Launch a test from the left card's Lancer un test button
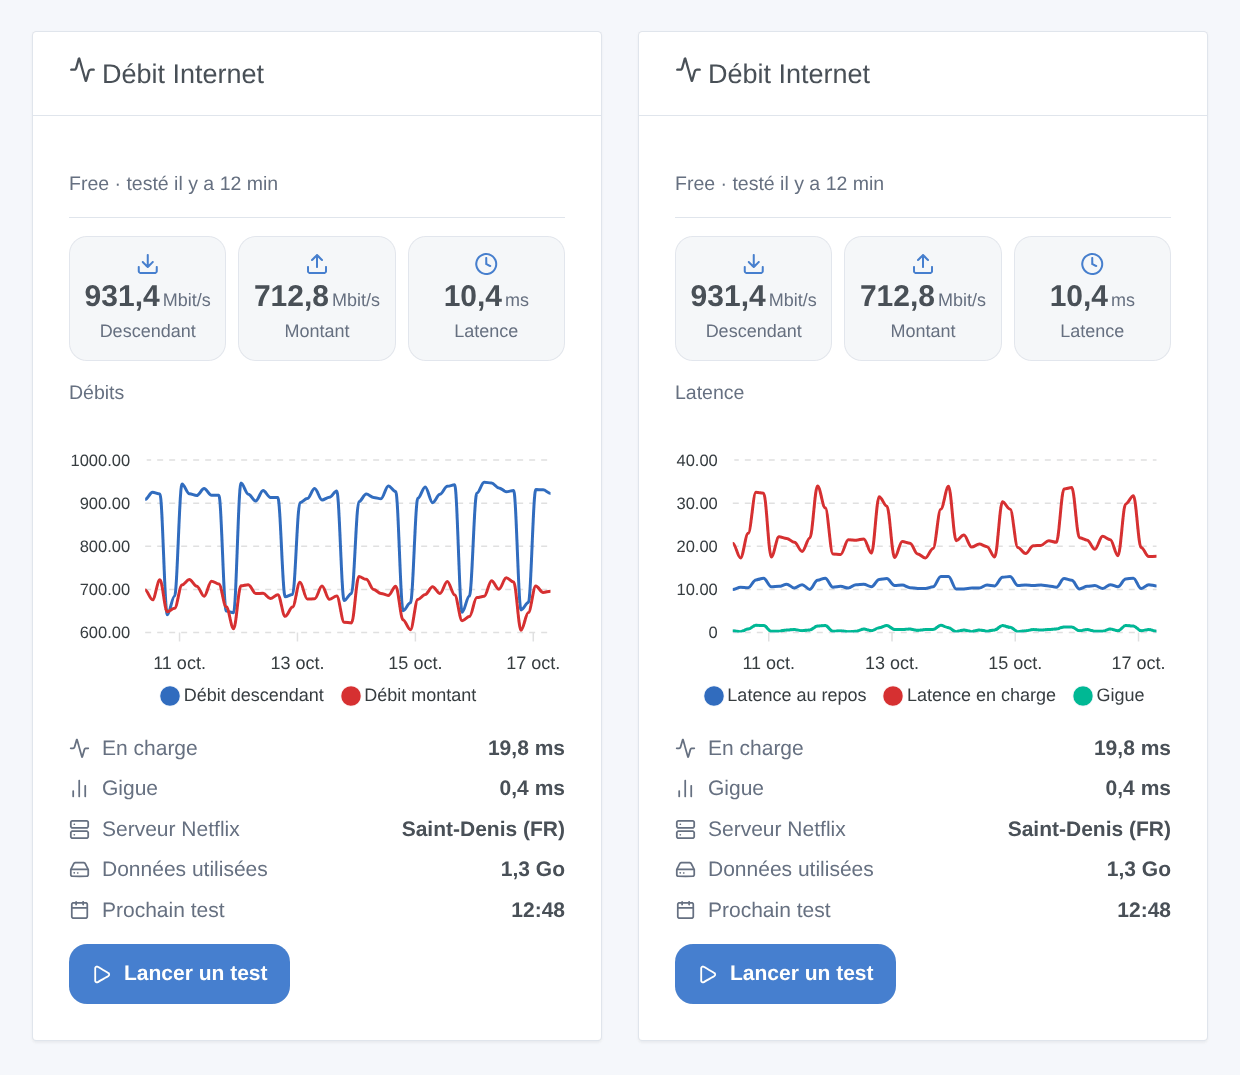Screen dimensions: 1240x1075 [179, 974]
